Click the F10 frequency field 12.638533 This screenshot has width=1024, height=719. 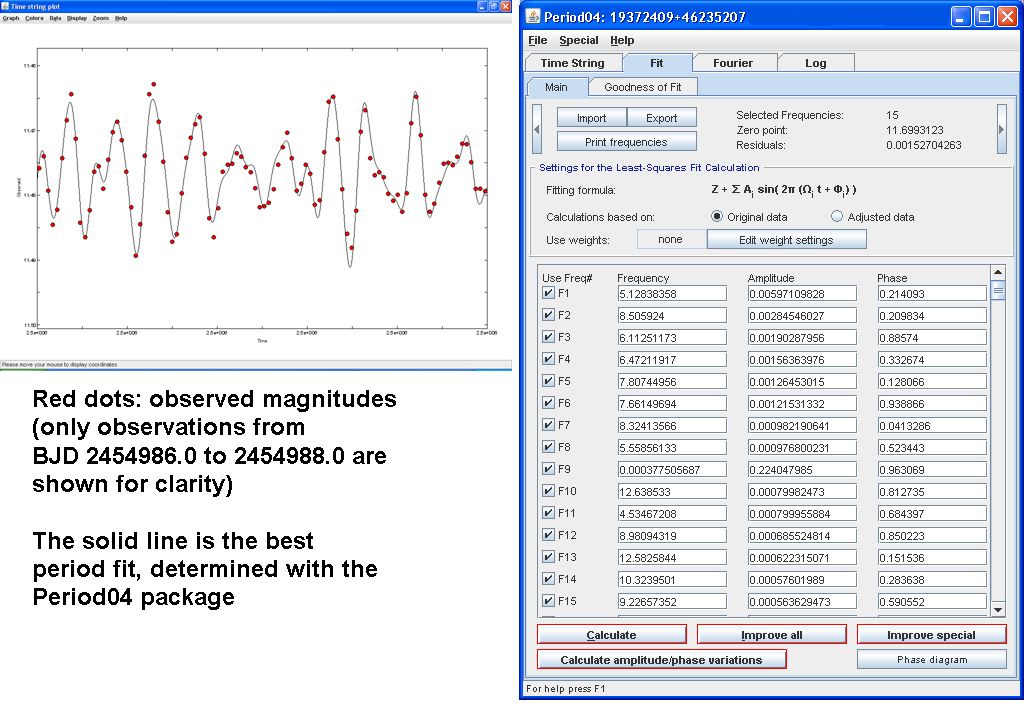(672, 492)
